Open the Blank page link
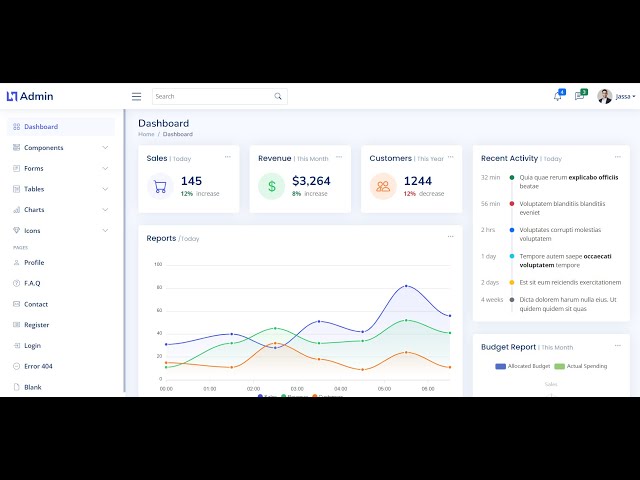 pos(61,387)
